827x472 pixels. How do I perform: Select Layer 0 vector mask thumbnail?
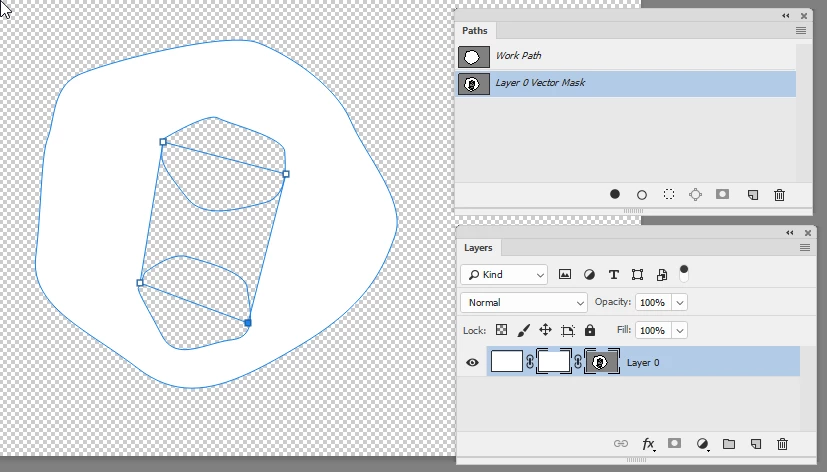click(602, 362)
